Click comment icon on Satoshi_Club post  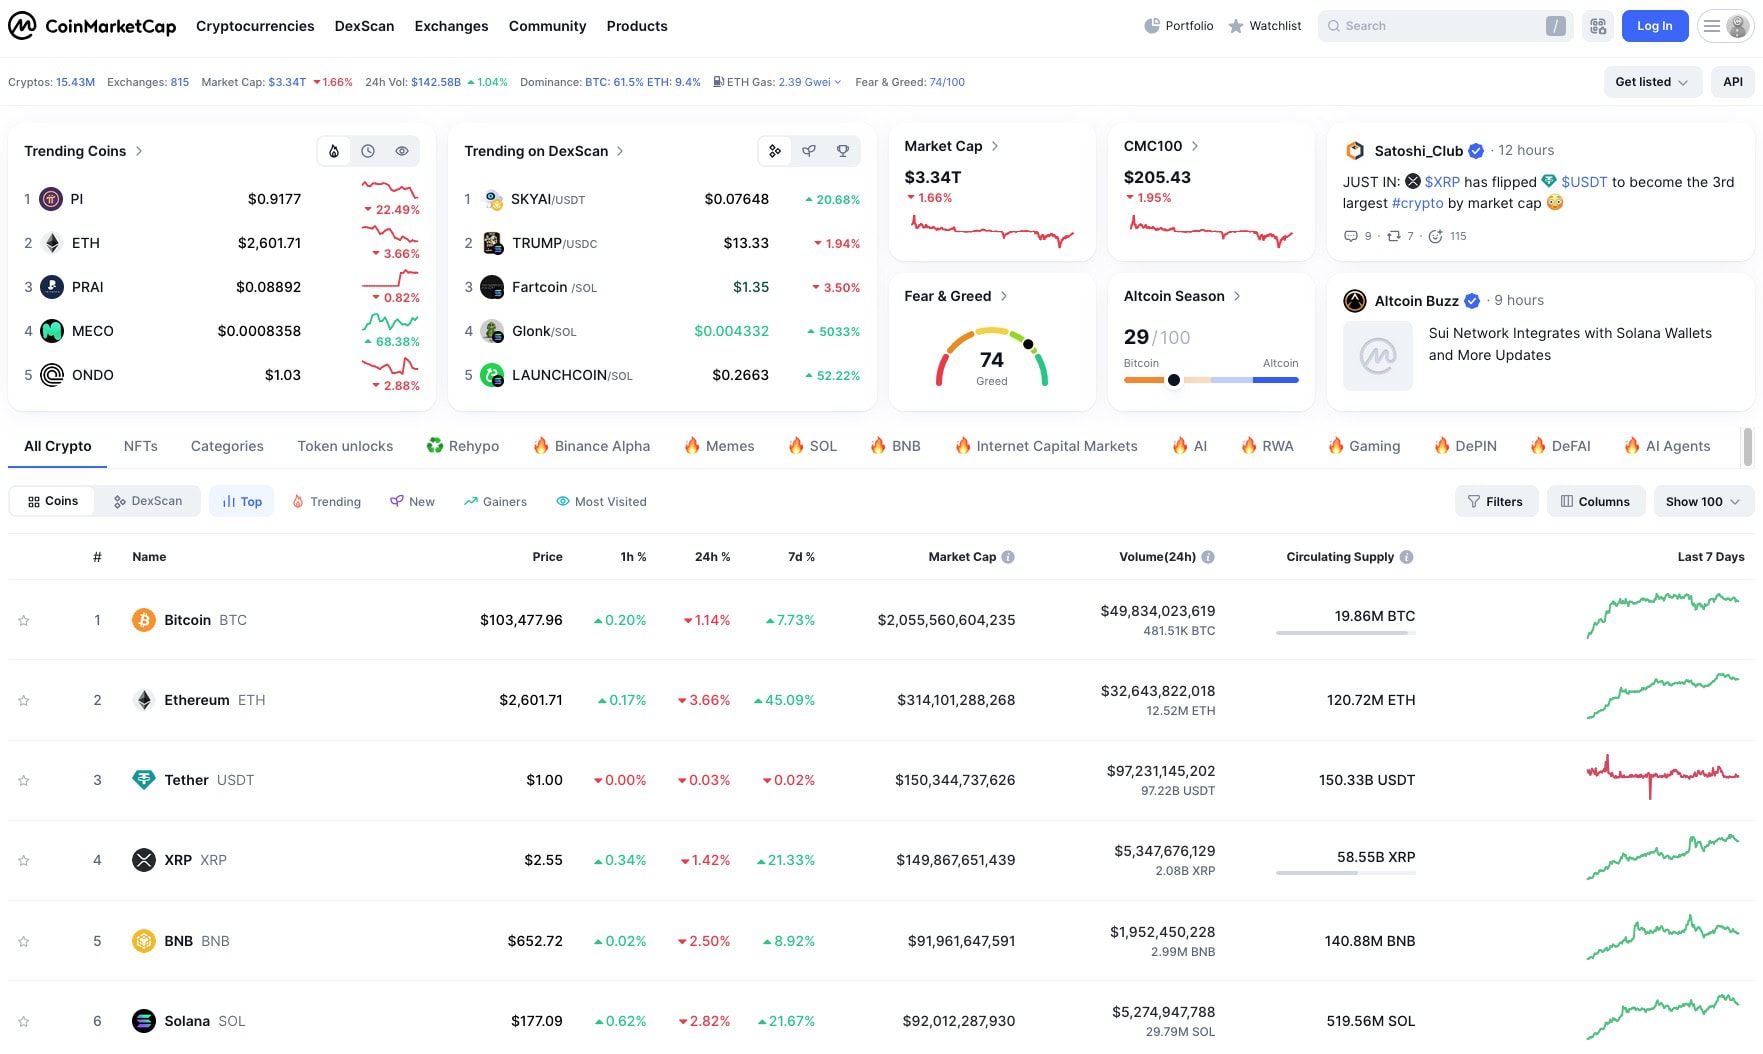[x=1351, y=236]
